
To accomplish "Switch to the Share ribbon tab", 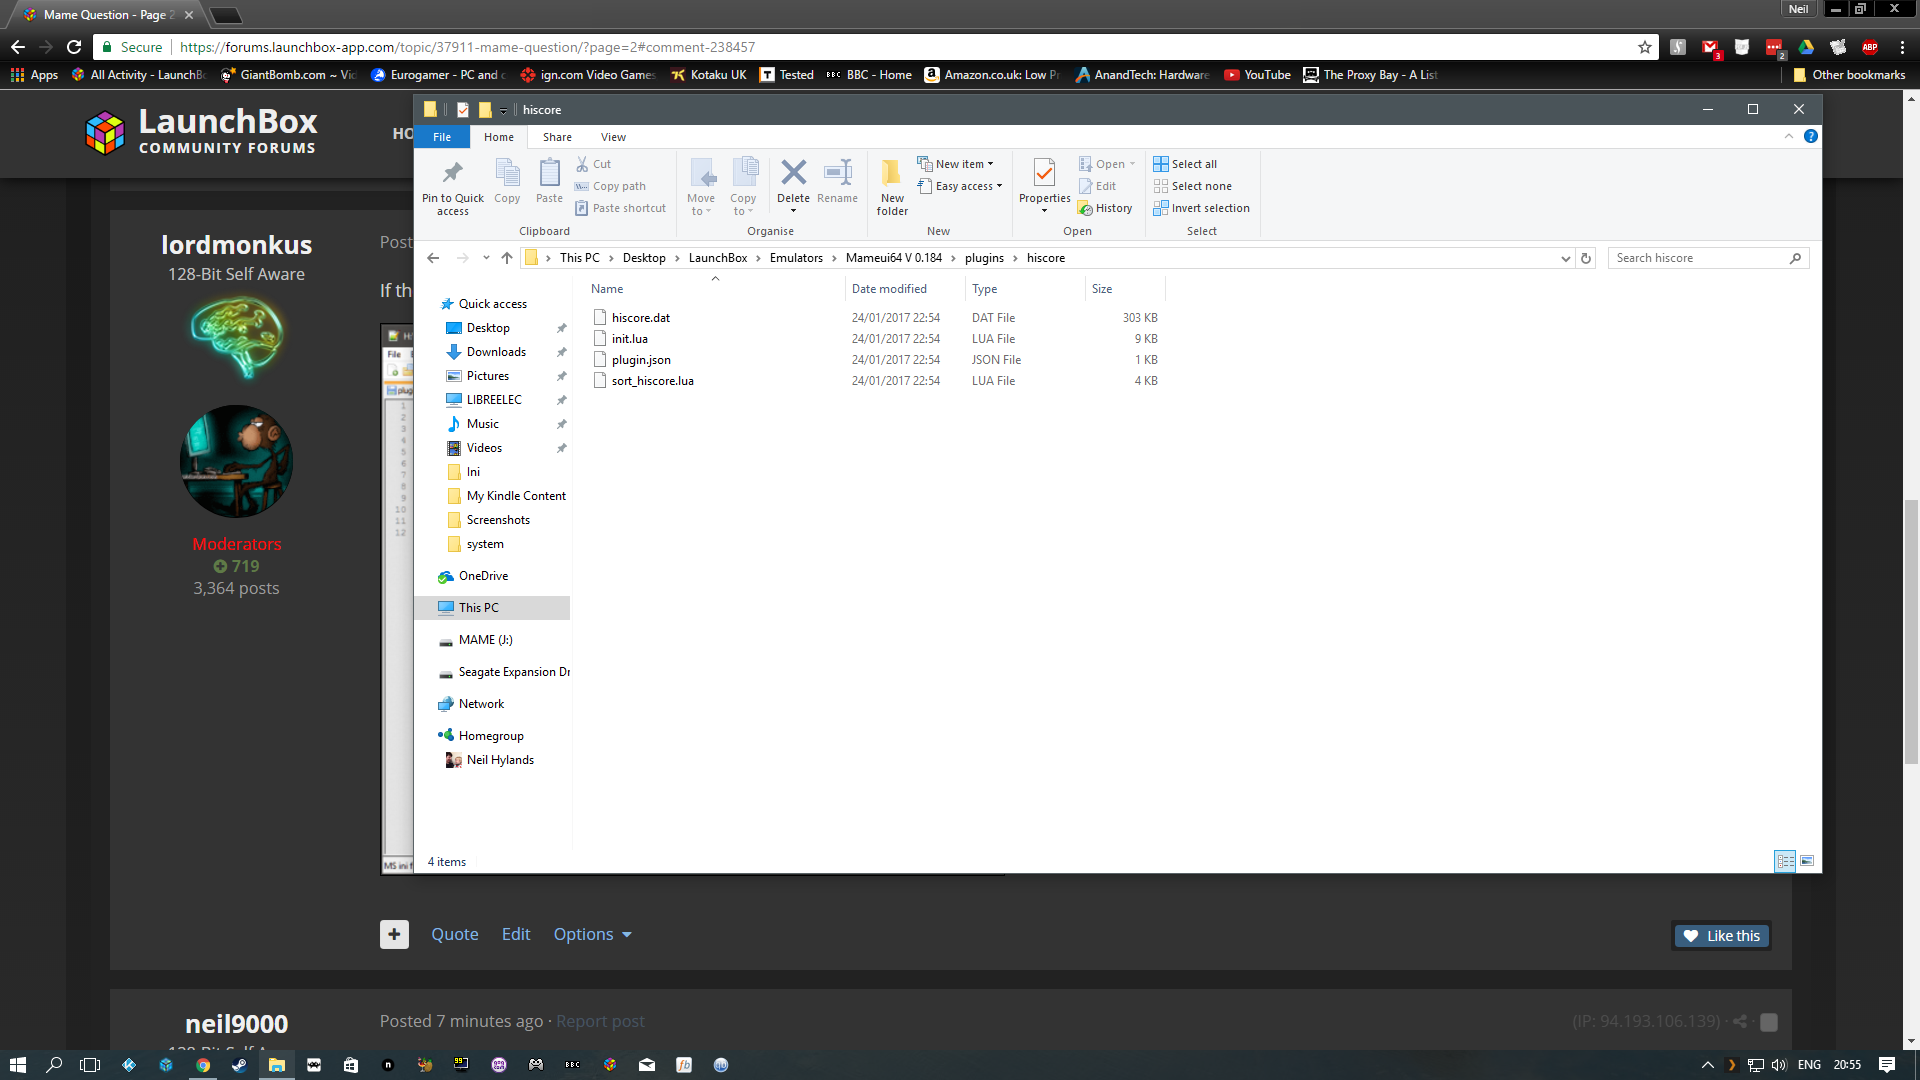I will pos(557,137).
